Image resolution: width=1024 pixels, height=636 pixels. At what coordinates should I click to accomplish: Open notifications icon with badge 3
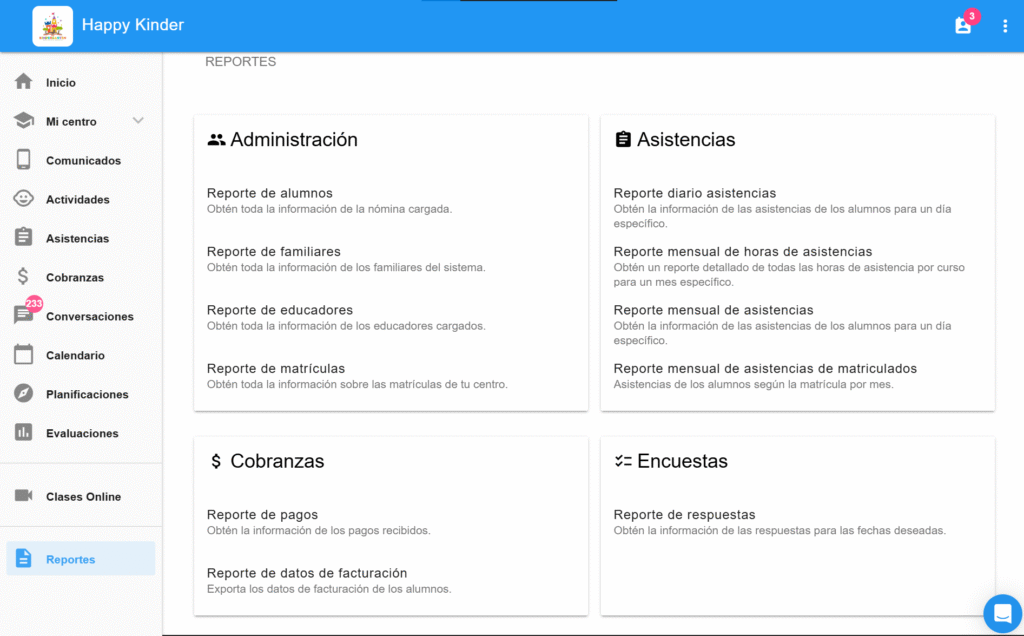pos(963,25)
